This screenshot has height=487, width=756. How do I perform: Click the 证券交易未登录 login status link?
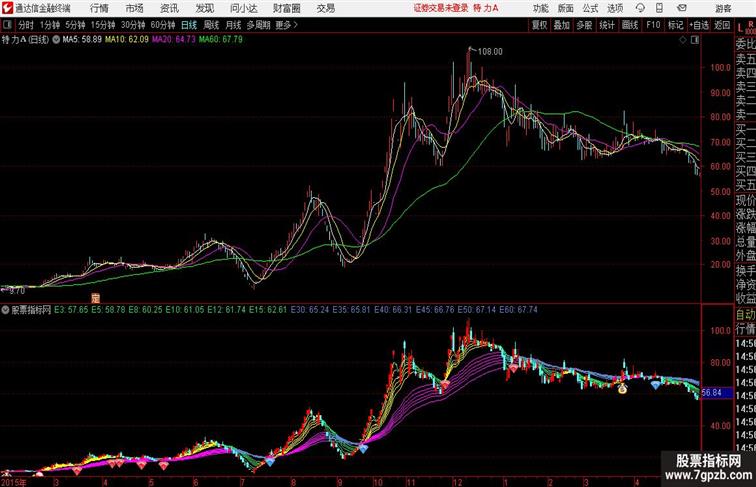click(x=441, y=8)
